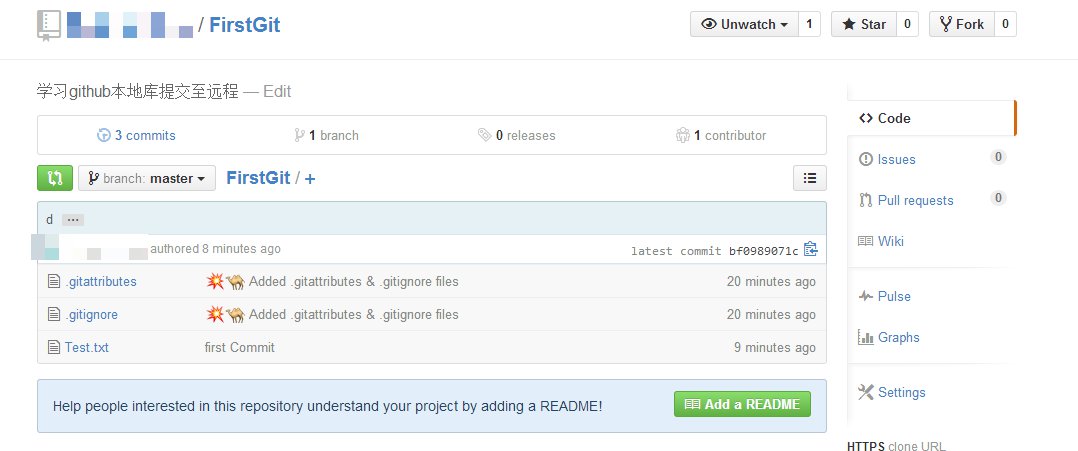1078x451 pixels.
Task: Click the Pull requests count badge
Action: tap(998, 198)
